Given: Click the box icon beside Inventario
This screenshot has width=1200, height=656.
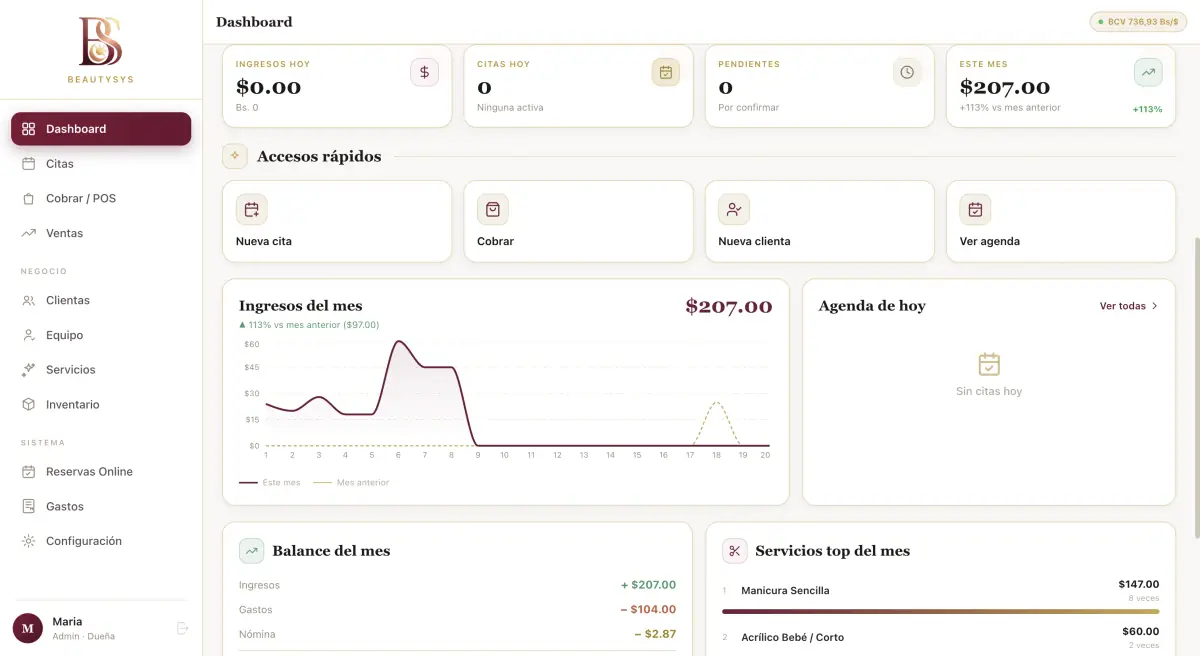Looking at the screenshot, I should [x=28, y=405].
